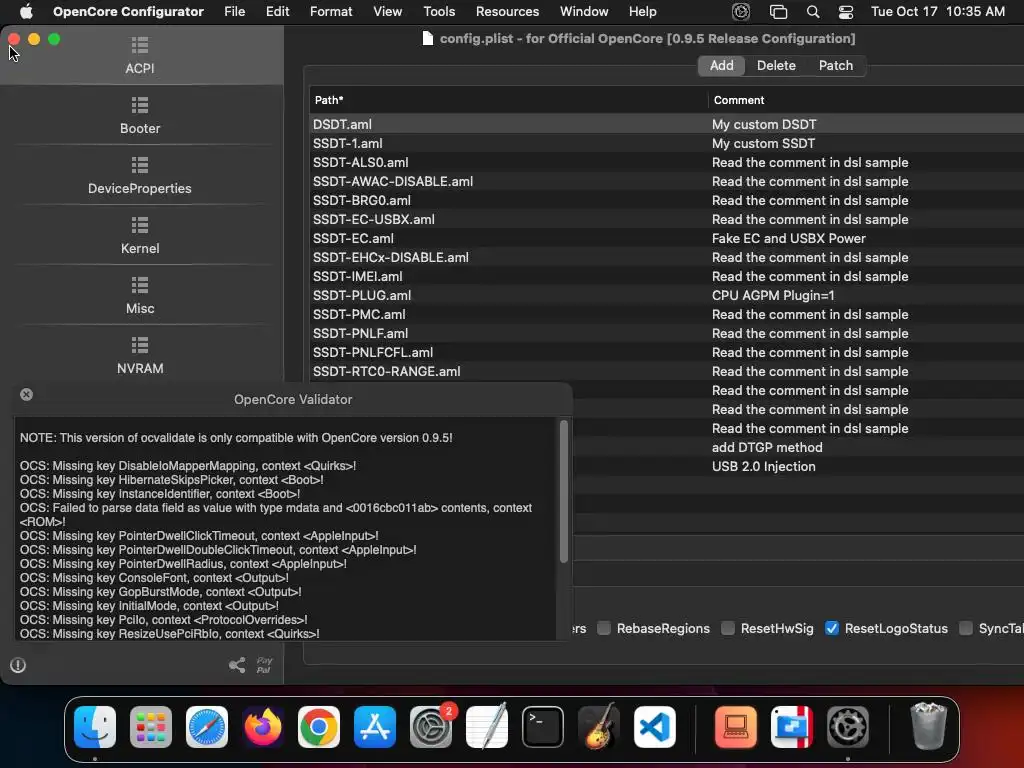Uncheck the ResetLogoStatus checkbox
This screenshot has height=768, width=1024.
[x=831, y=628]
